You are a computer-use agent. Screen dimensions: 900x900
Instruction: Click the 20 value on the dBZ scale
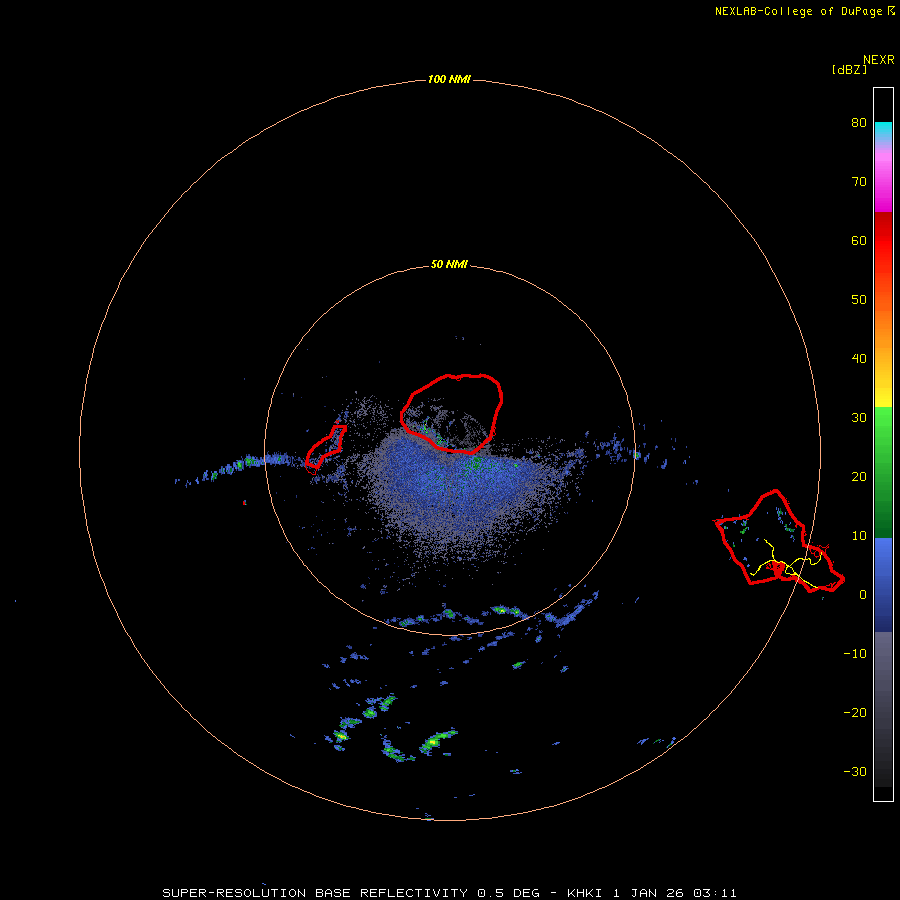[859, 477]
